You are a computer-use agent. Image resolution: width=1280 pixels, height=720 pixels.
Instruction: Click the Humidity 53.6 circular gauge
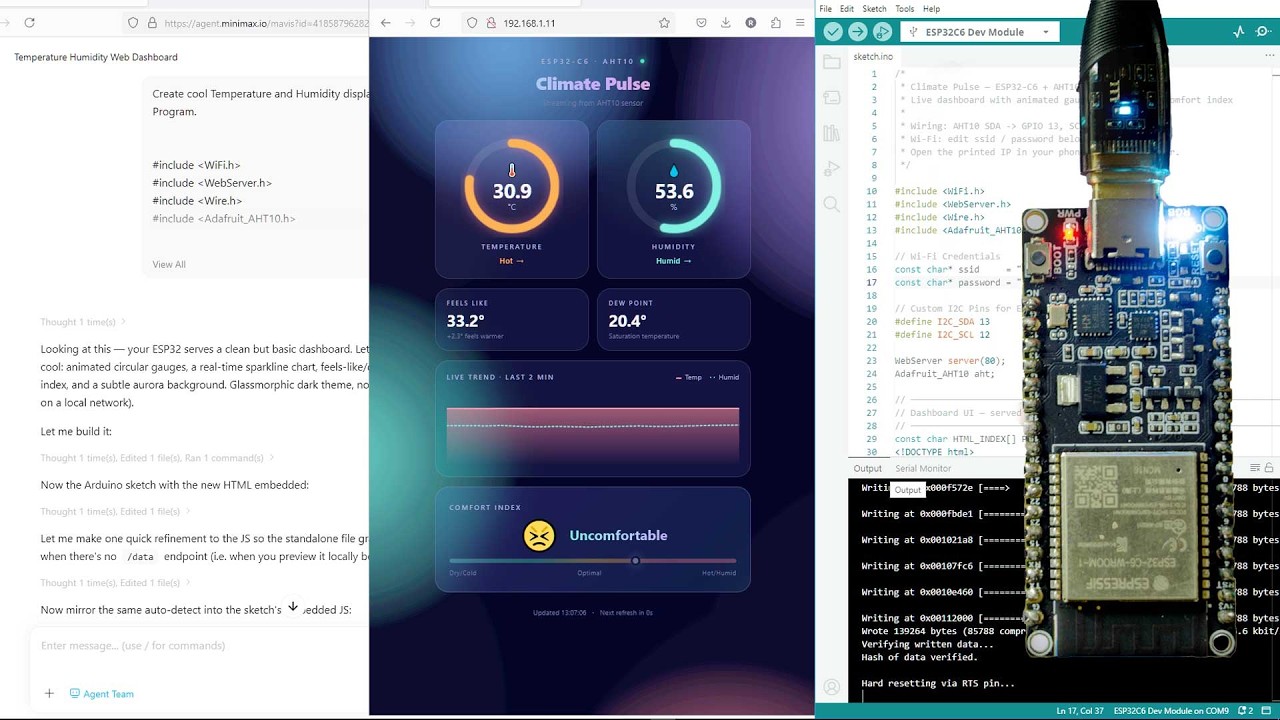(674, 187)
